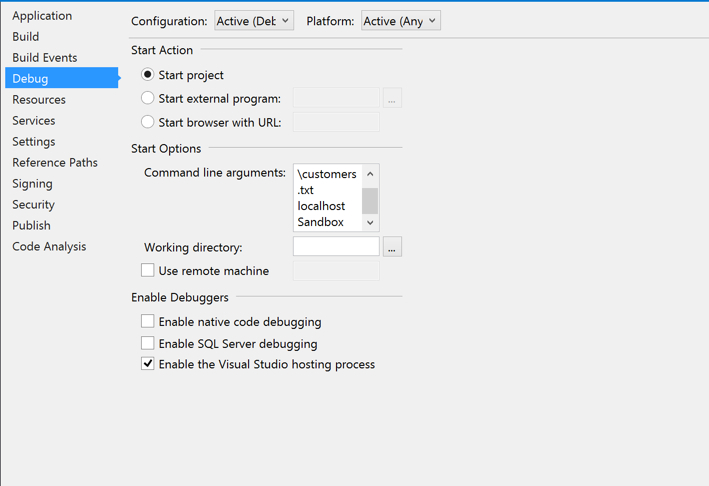
Task: Select Start browser with URL option
Action: 148,122
